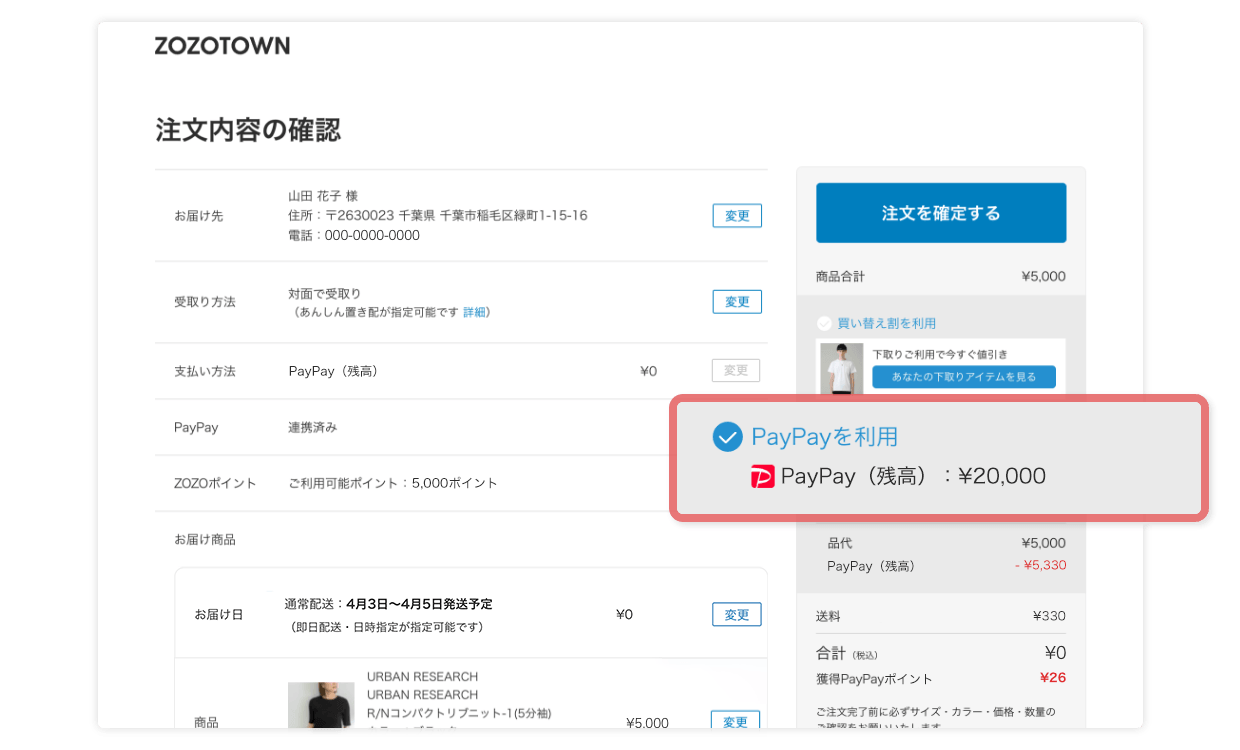This screenshot has width=1240, height=750.
Task: Click PayPay（残高） in the 支払い方法 row
Action: 333,371
